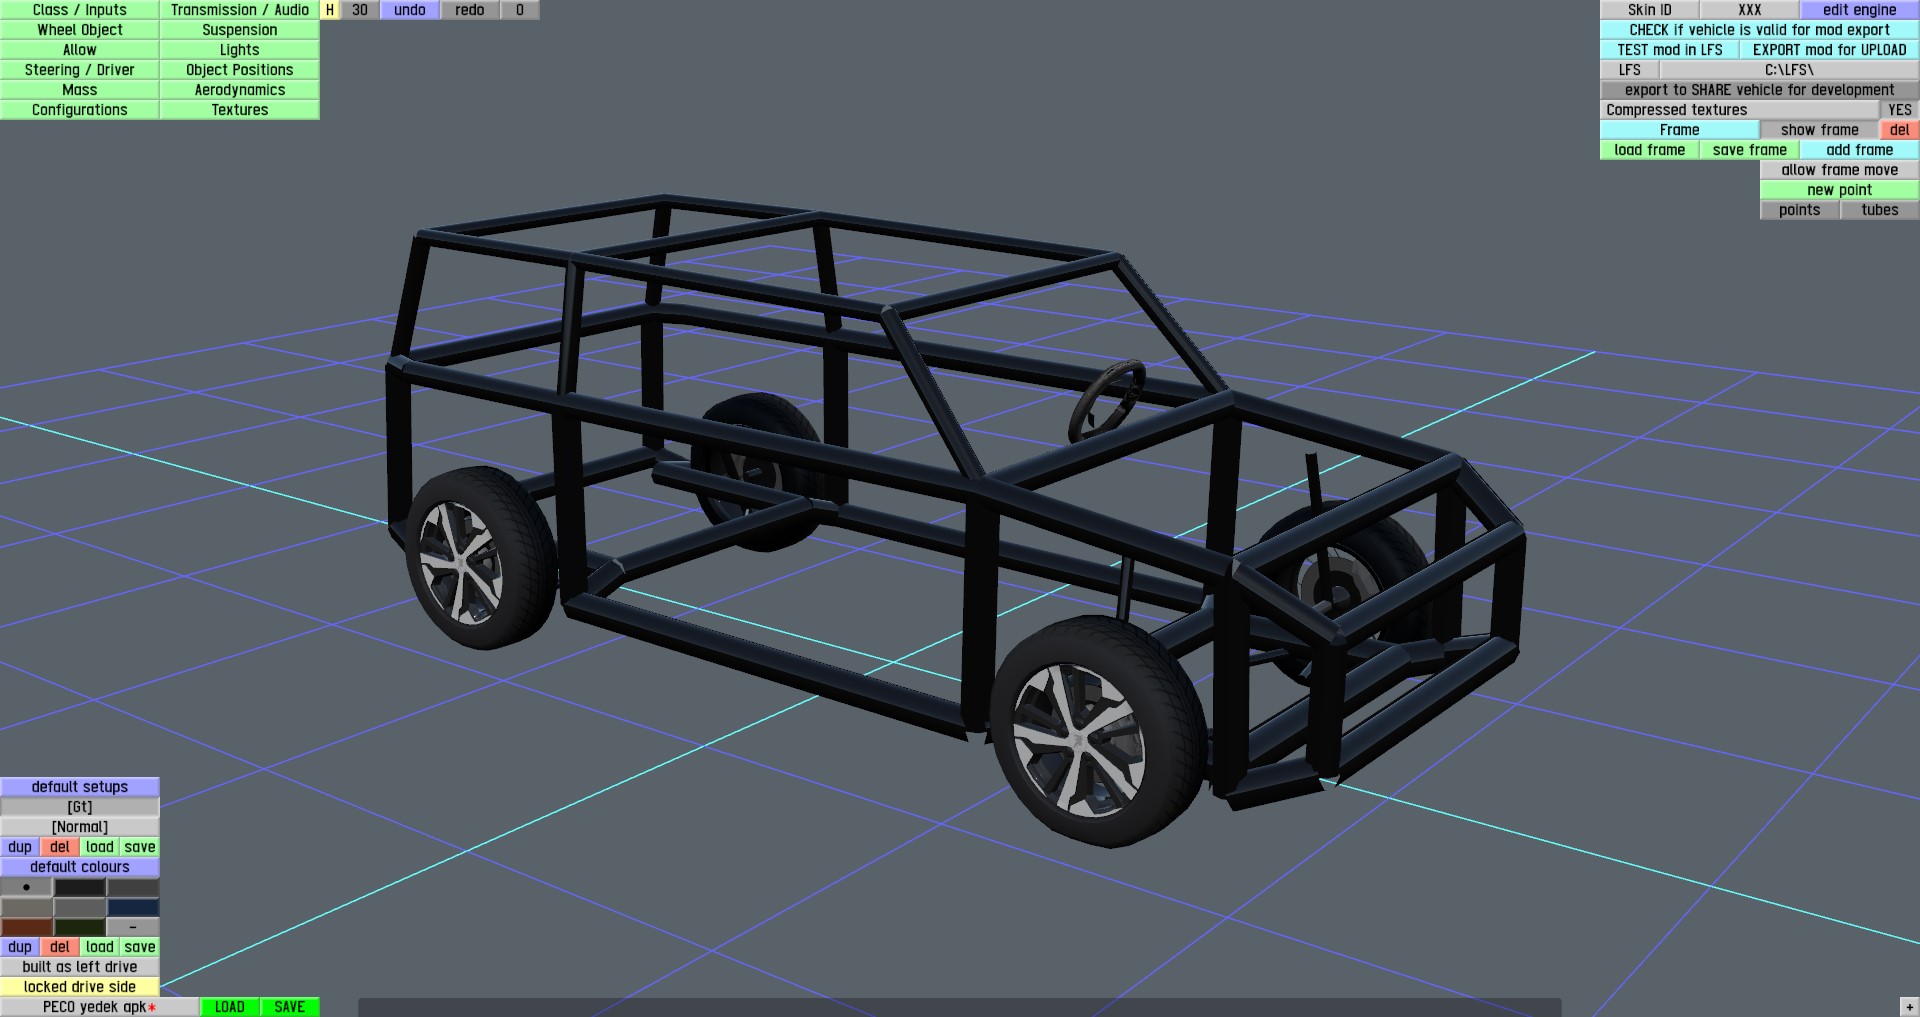Load a default setup
Viewport: 1920px width, 1017px height.
(100, 847)
